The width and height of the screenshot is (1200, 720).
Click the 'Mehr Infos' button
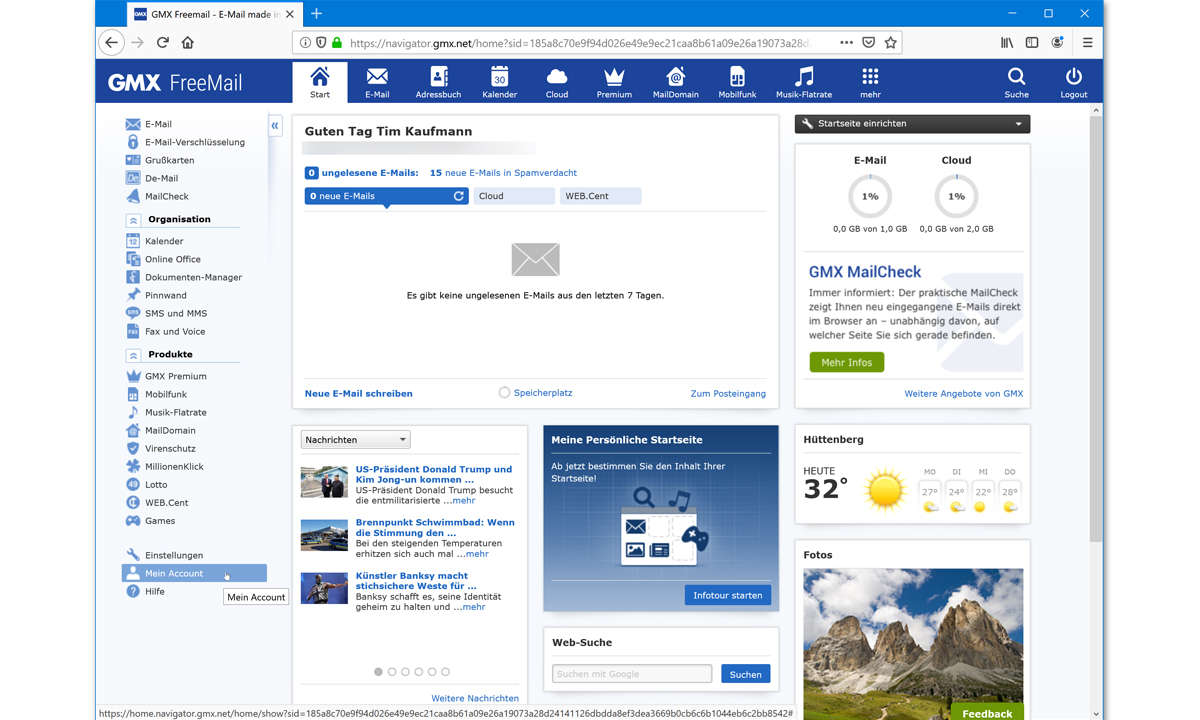pyautogui.click(x=847, y=362)
